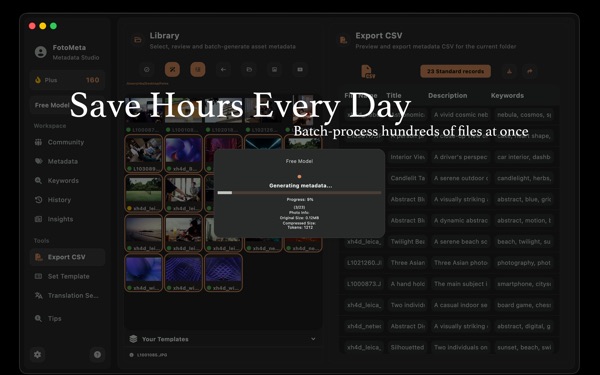Click the circular check icon in Library toolbar
Viewport: 600px width, 375px height.
[147, 70]
